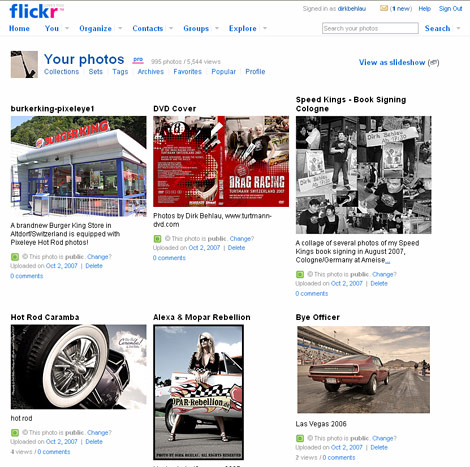
Task: Delete the DVD Cover photo
Action: tap(236, 248)
